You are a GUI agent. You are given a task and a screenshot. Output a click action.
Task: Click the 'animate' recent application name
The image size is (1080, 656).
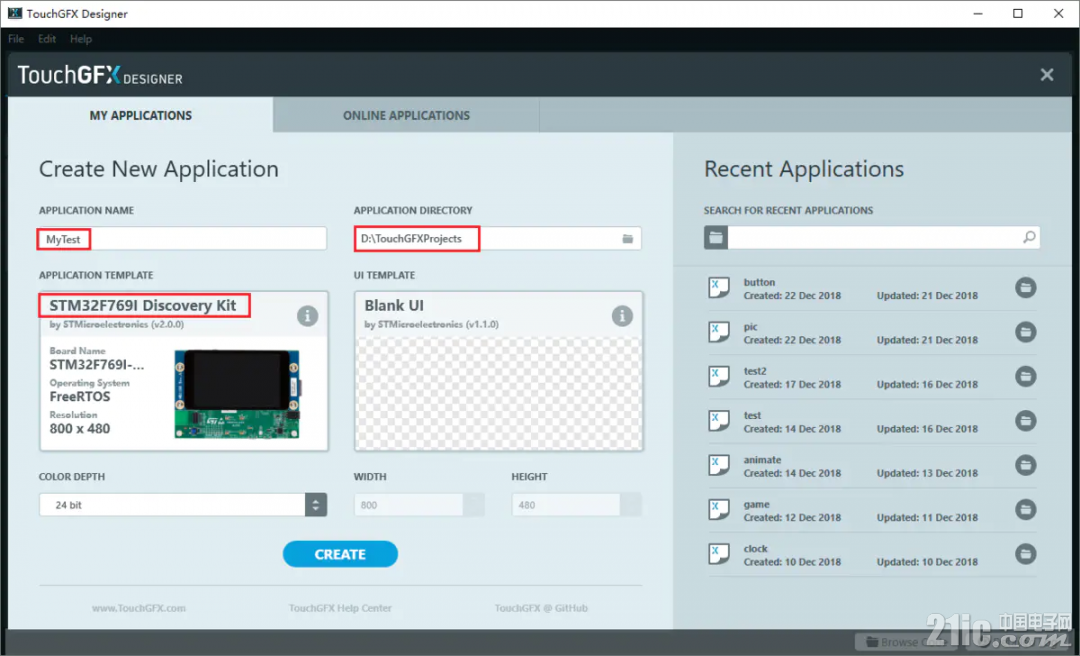[x=762, y=460]
